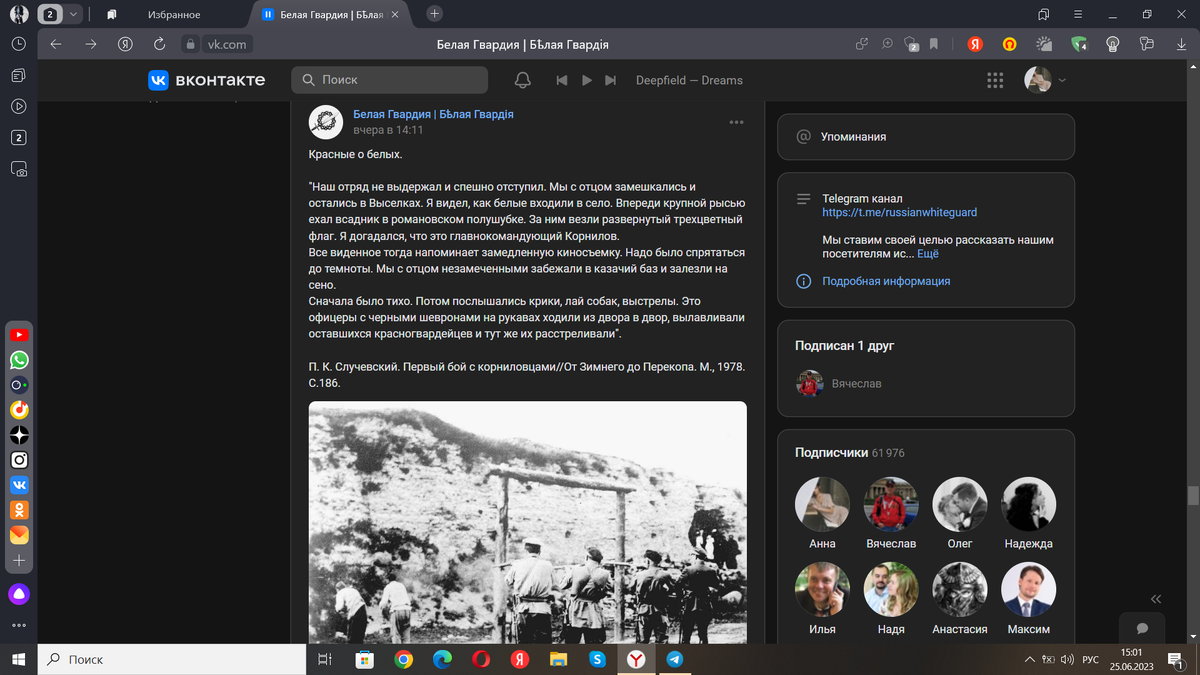This screenshot has height=675, width=1200.
Task: Bookmark this page in address bar
Action: 933,44
